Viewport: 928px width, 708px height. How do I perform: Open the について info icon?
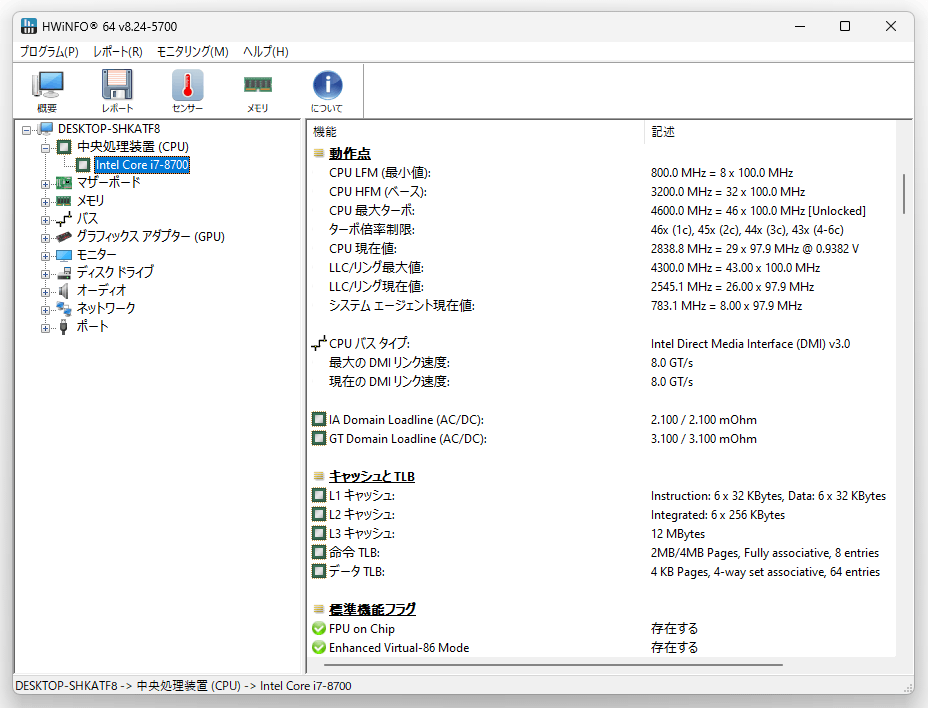tap(327, 91)
